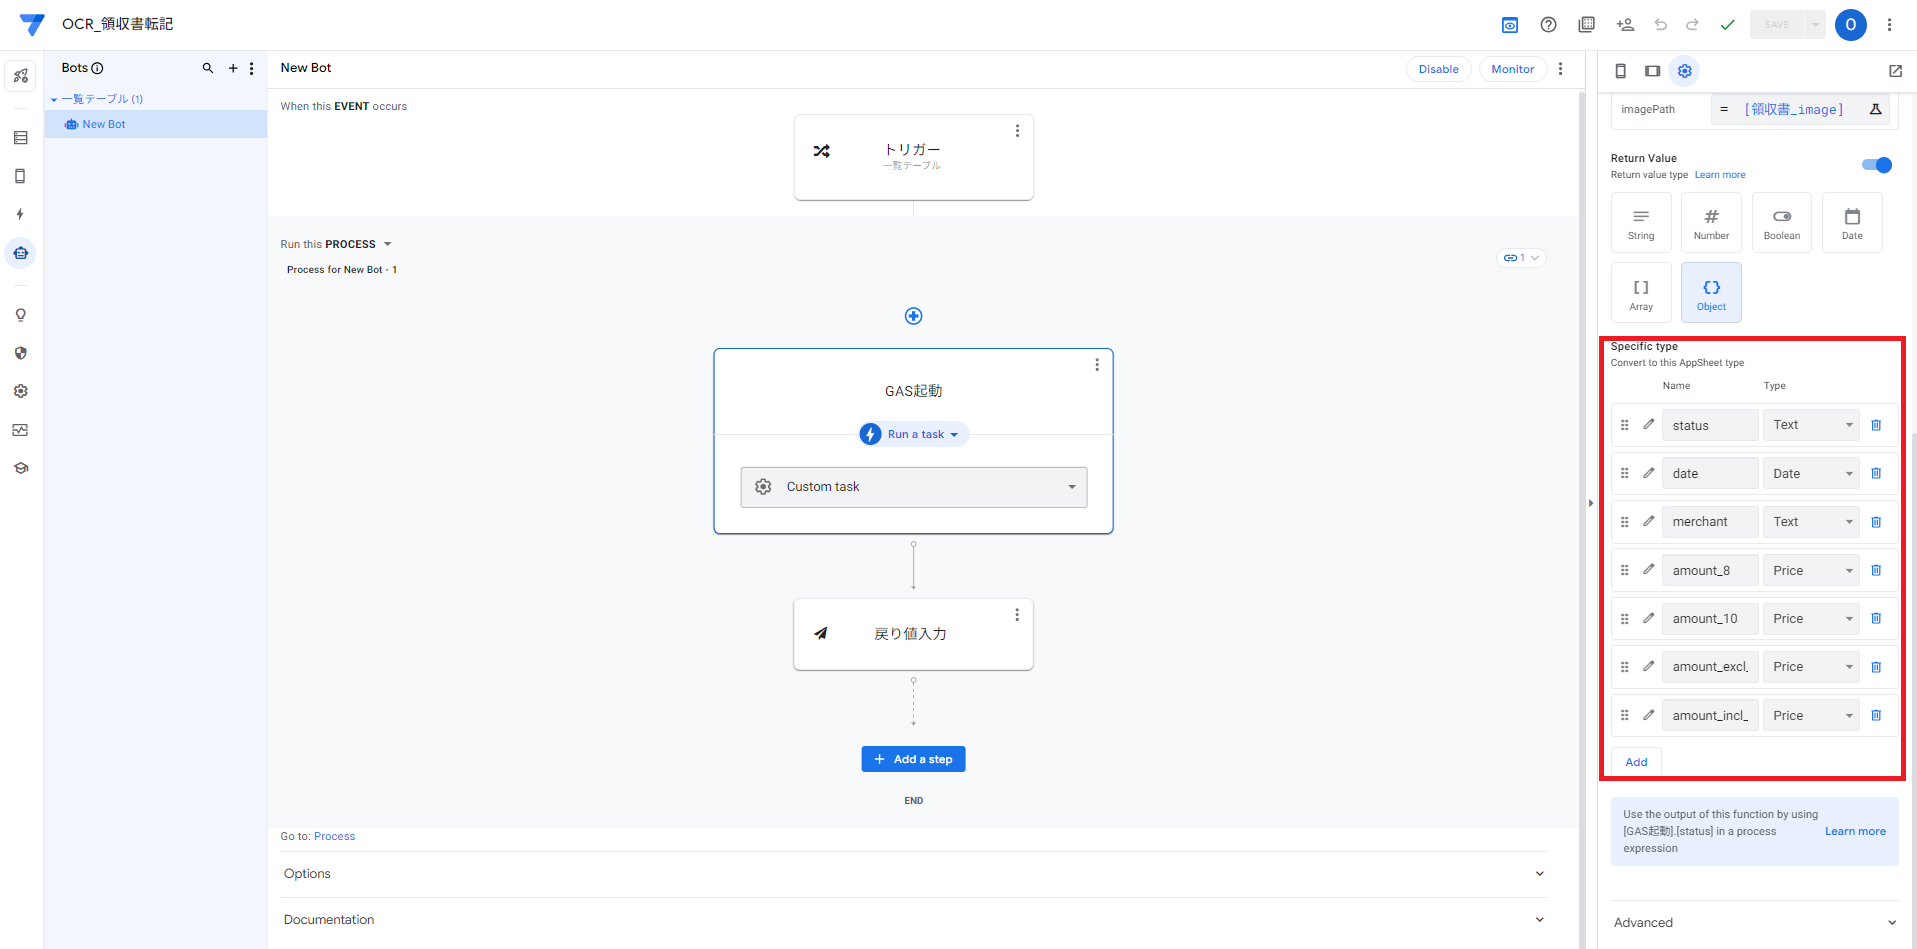Open the preview app icon in top bar

tap(1510, 25)
